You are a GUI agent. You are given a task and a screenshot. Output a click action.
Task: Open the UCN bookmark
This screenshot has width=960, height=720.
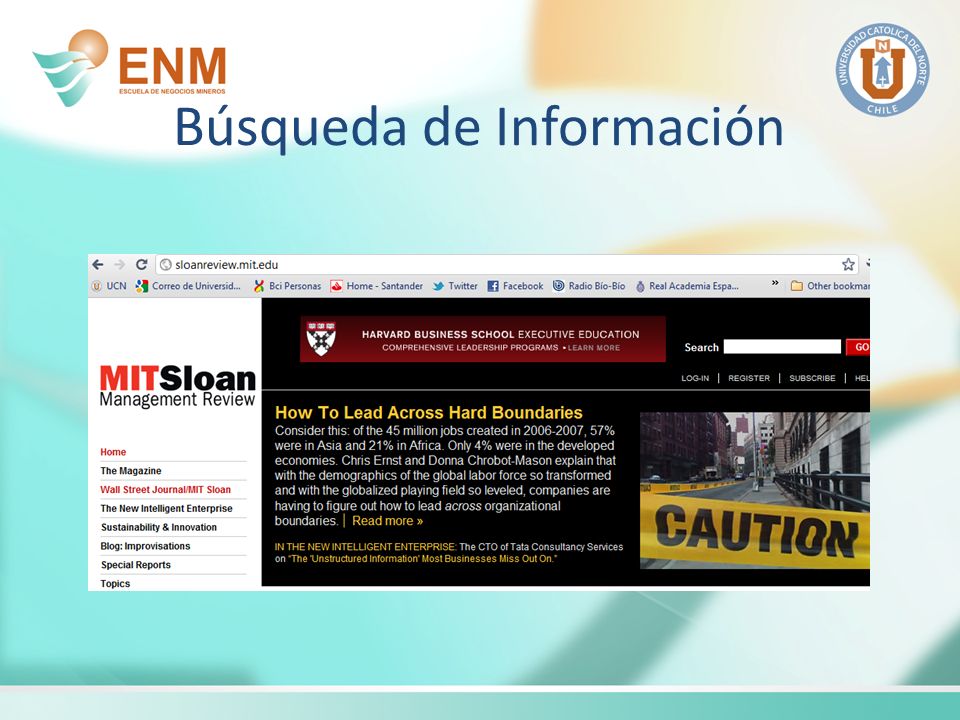[x=109, y=286]
